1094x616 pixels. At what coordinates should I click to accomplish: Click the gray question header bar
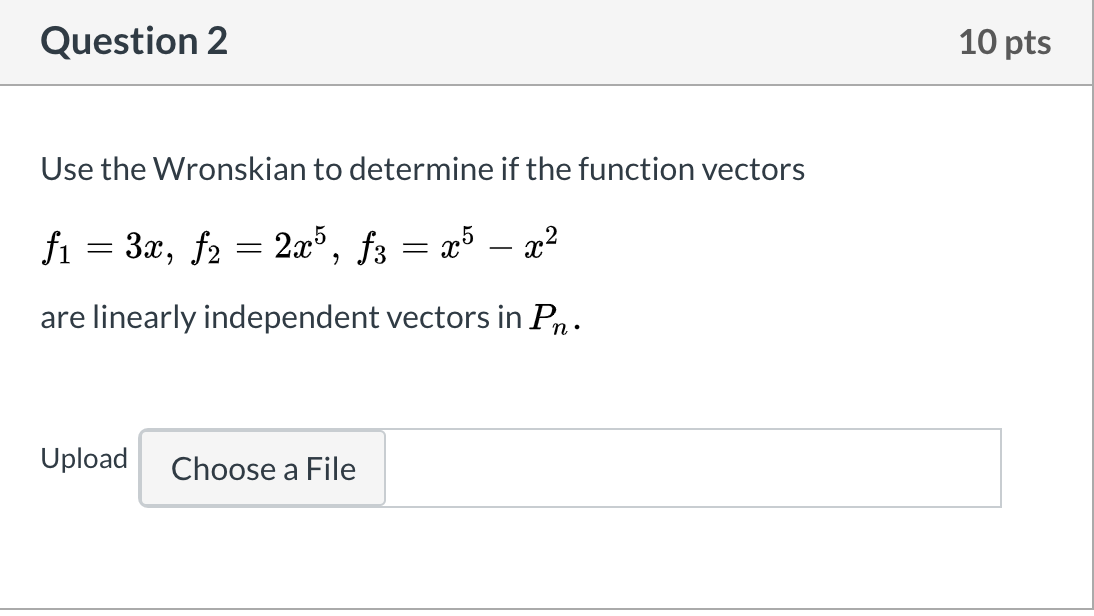[x=546, y=42]
